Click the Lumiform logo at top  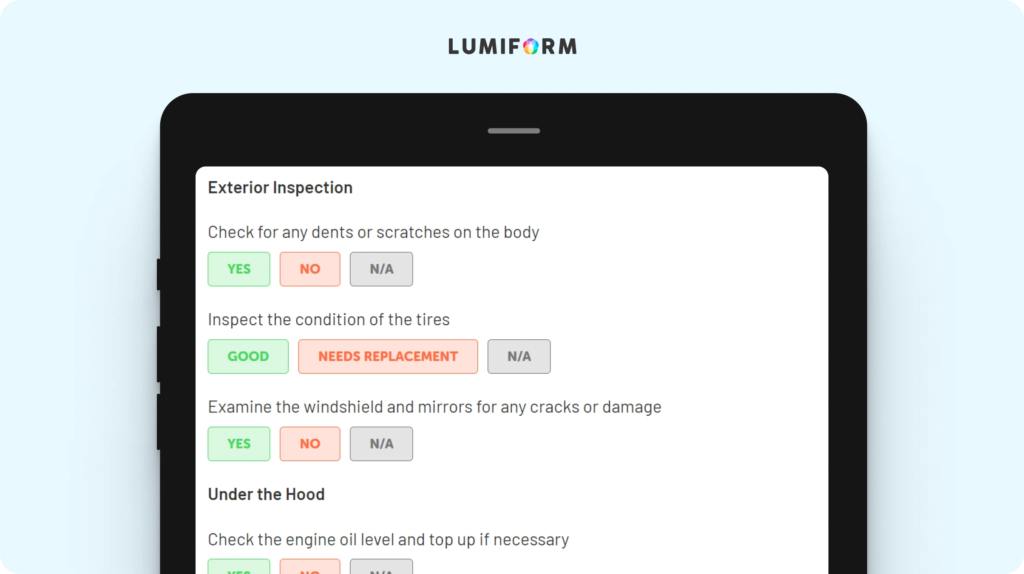(513, 46)
